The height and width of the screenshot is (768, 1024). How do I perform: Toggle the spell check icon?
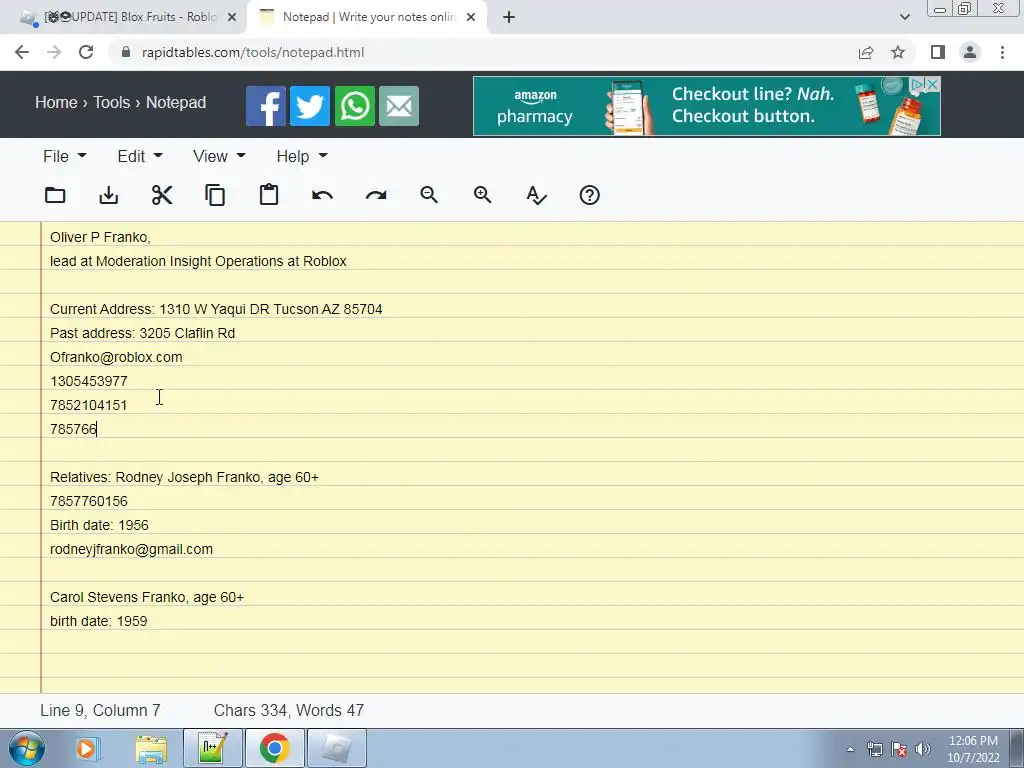coord(536,195)
